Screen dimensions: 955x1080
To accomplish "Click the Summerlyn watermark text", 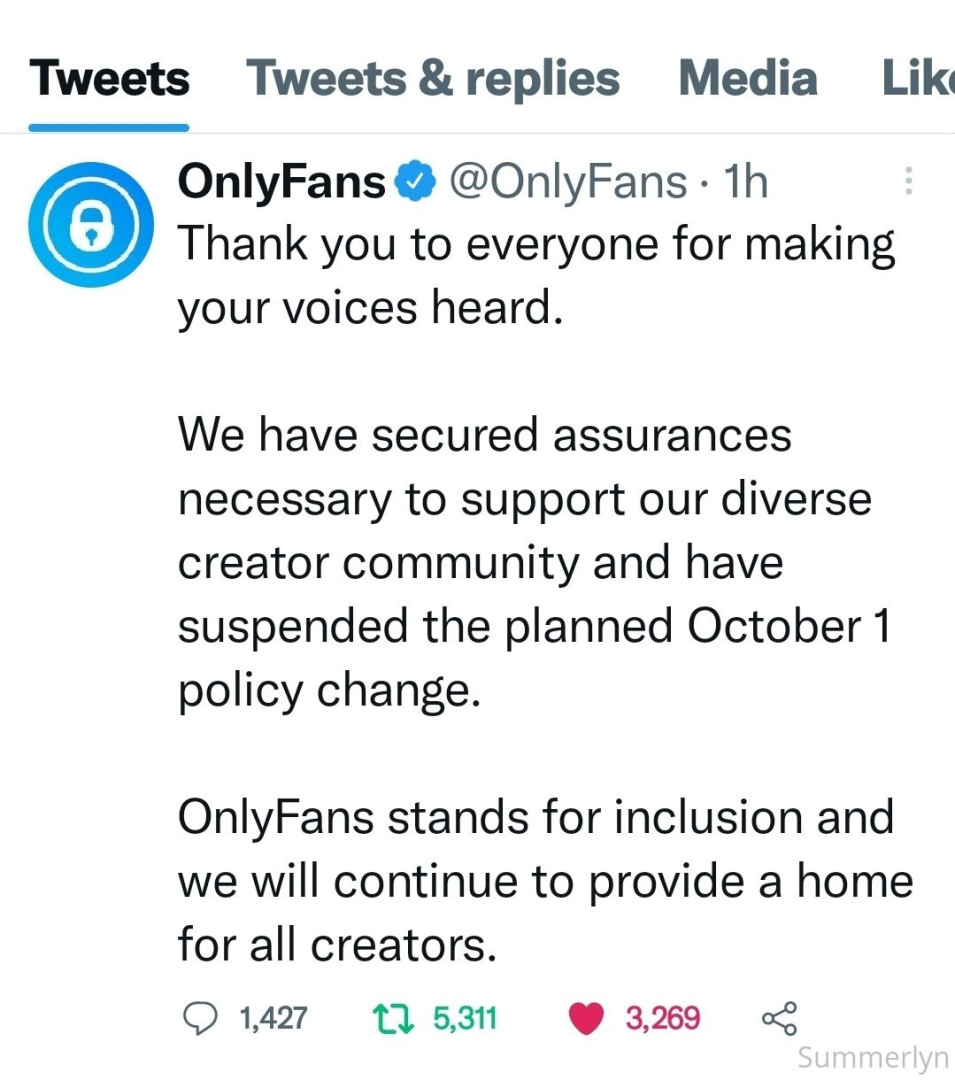I will tap(872, 1057).
